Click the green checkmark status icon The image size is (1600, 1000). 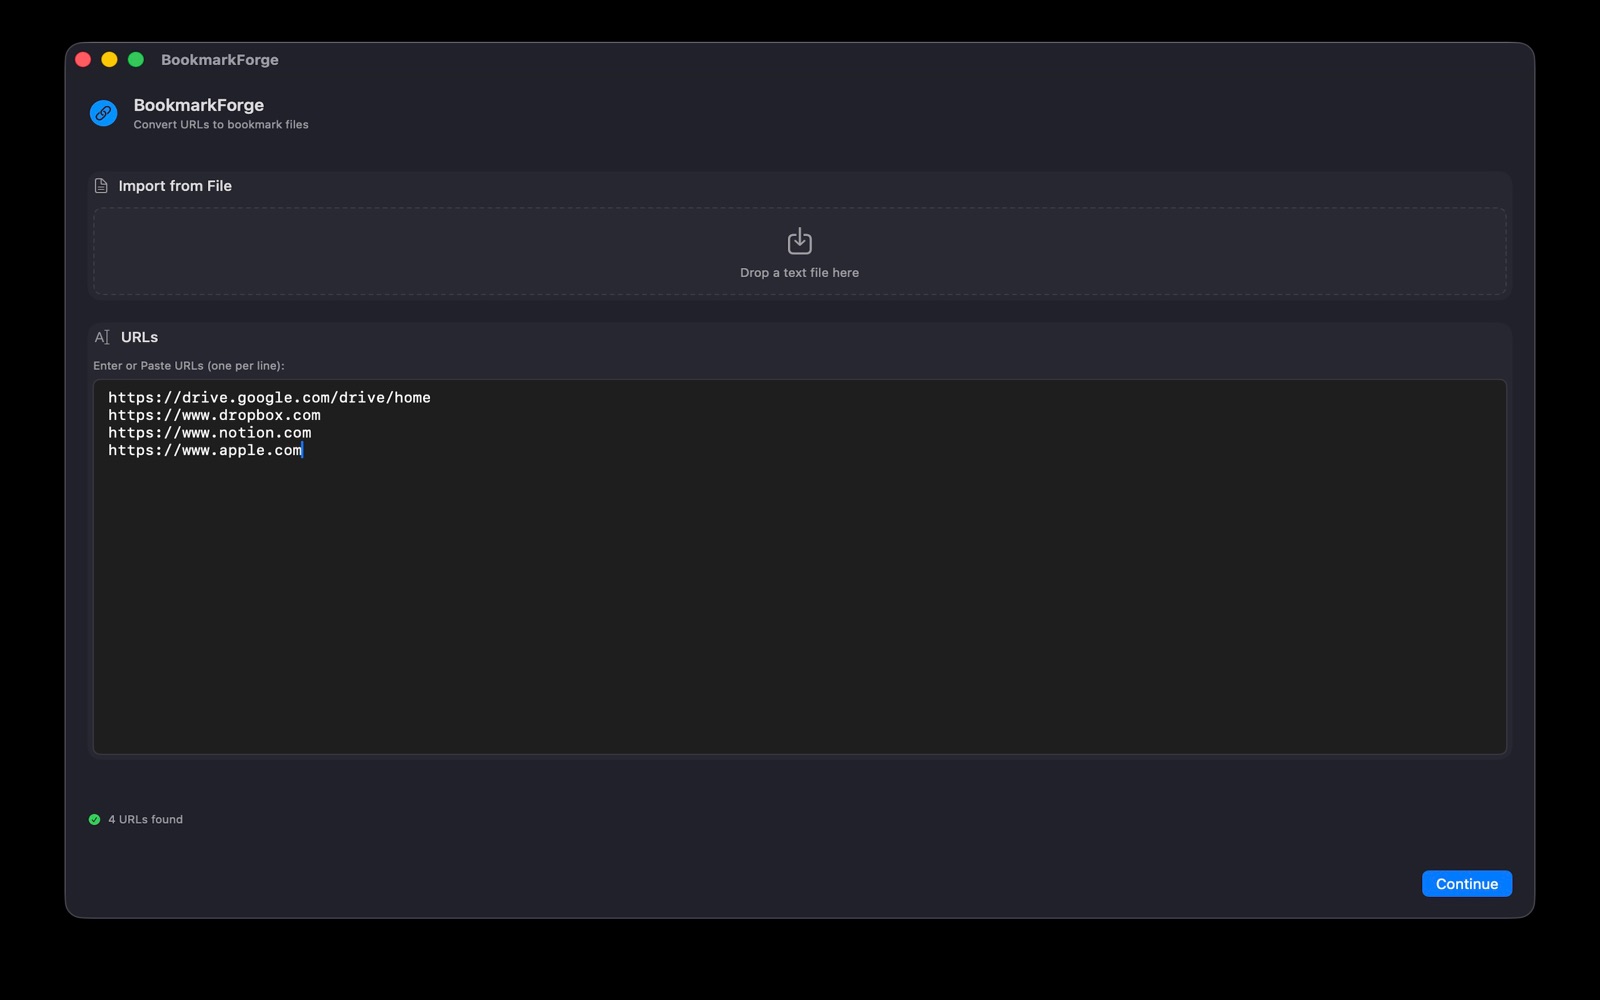coord(94,819)
